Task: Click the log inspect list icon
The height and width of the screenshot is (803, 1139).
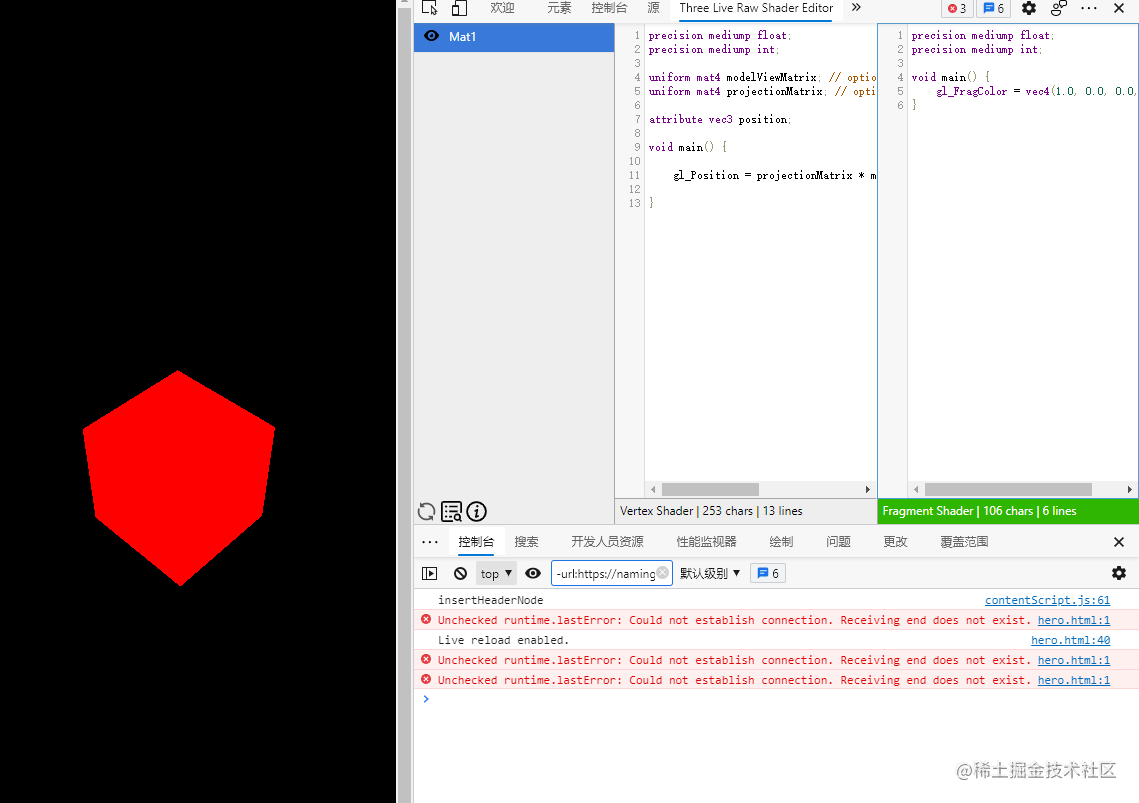Action: (451, 512)
